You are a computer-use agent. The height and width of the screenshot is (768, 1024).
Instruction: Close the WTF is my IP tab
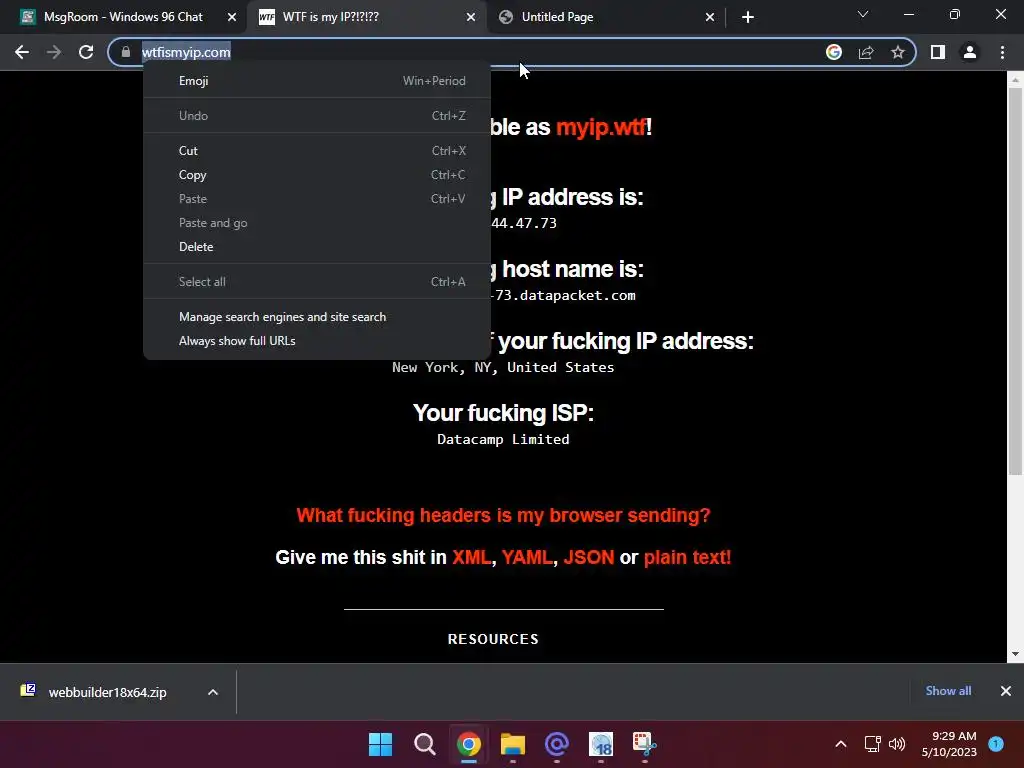(471, 17)
